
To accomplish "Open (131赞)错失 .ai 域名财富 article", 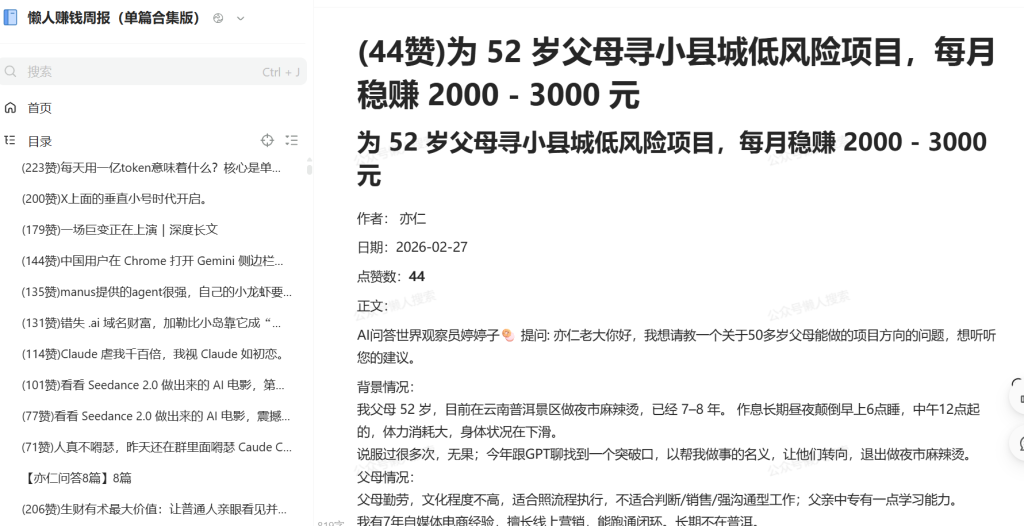I will click(152, 323).
